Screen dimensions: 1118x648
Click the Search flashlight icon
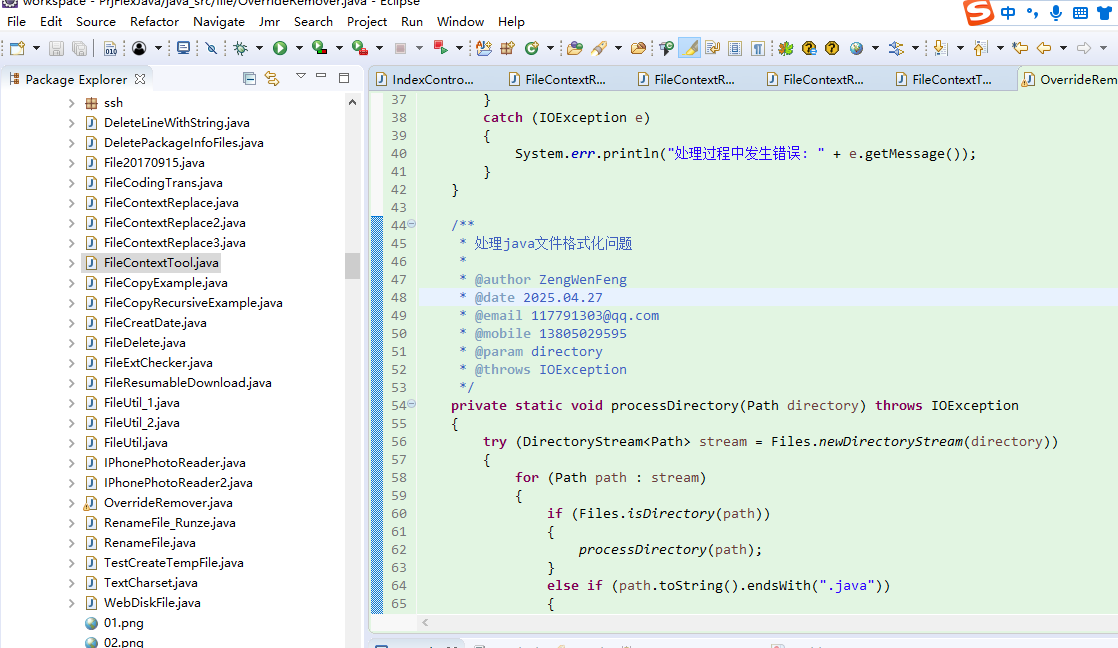pos(599,48)
